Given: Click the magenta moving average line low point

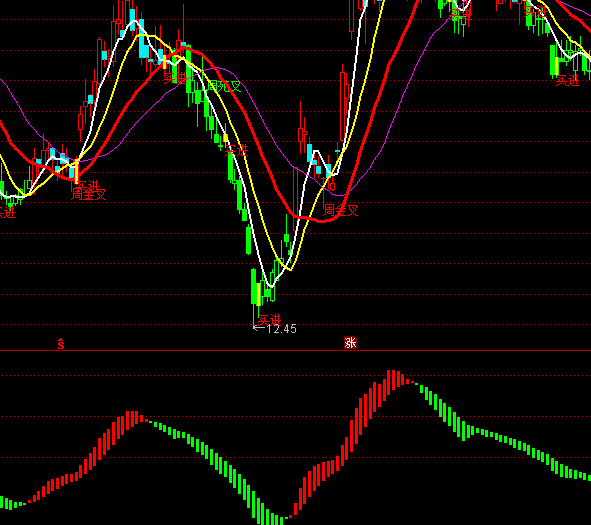Looking at the screenshot, I should [x=340, y=195].
